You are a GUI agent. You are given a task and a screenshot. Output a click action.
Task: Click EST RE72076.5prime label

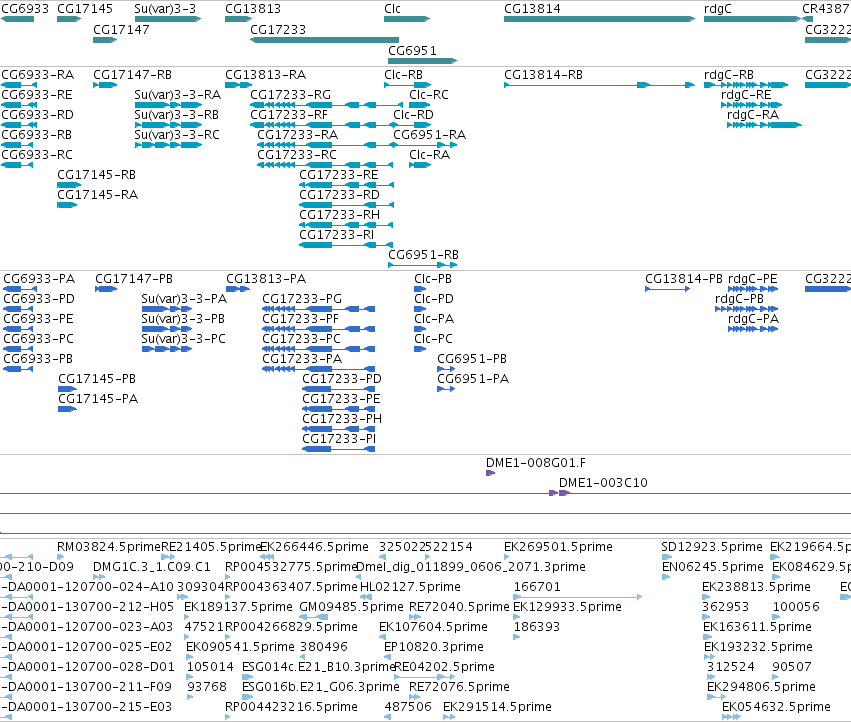(x=459, y=687)
